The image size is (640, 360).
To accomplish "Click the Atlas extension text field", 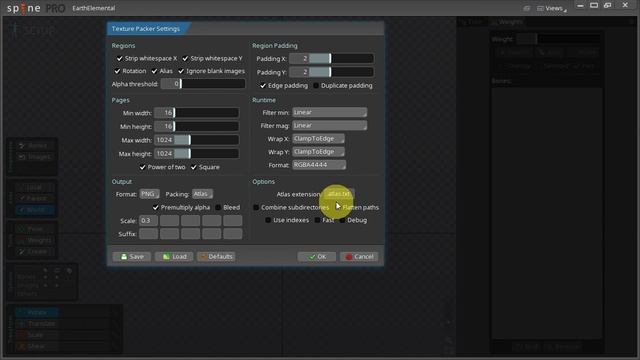I will [338, 194].
